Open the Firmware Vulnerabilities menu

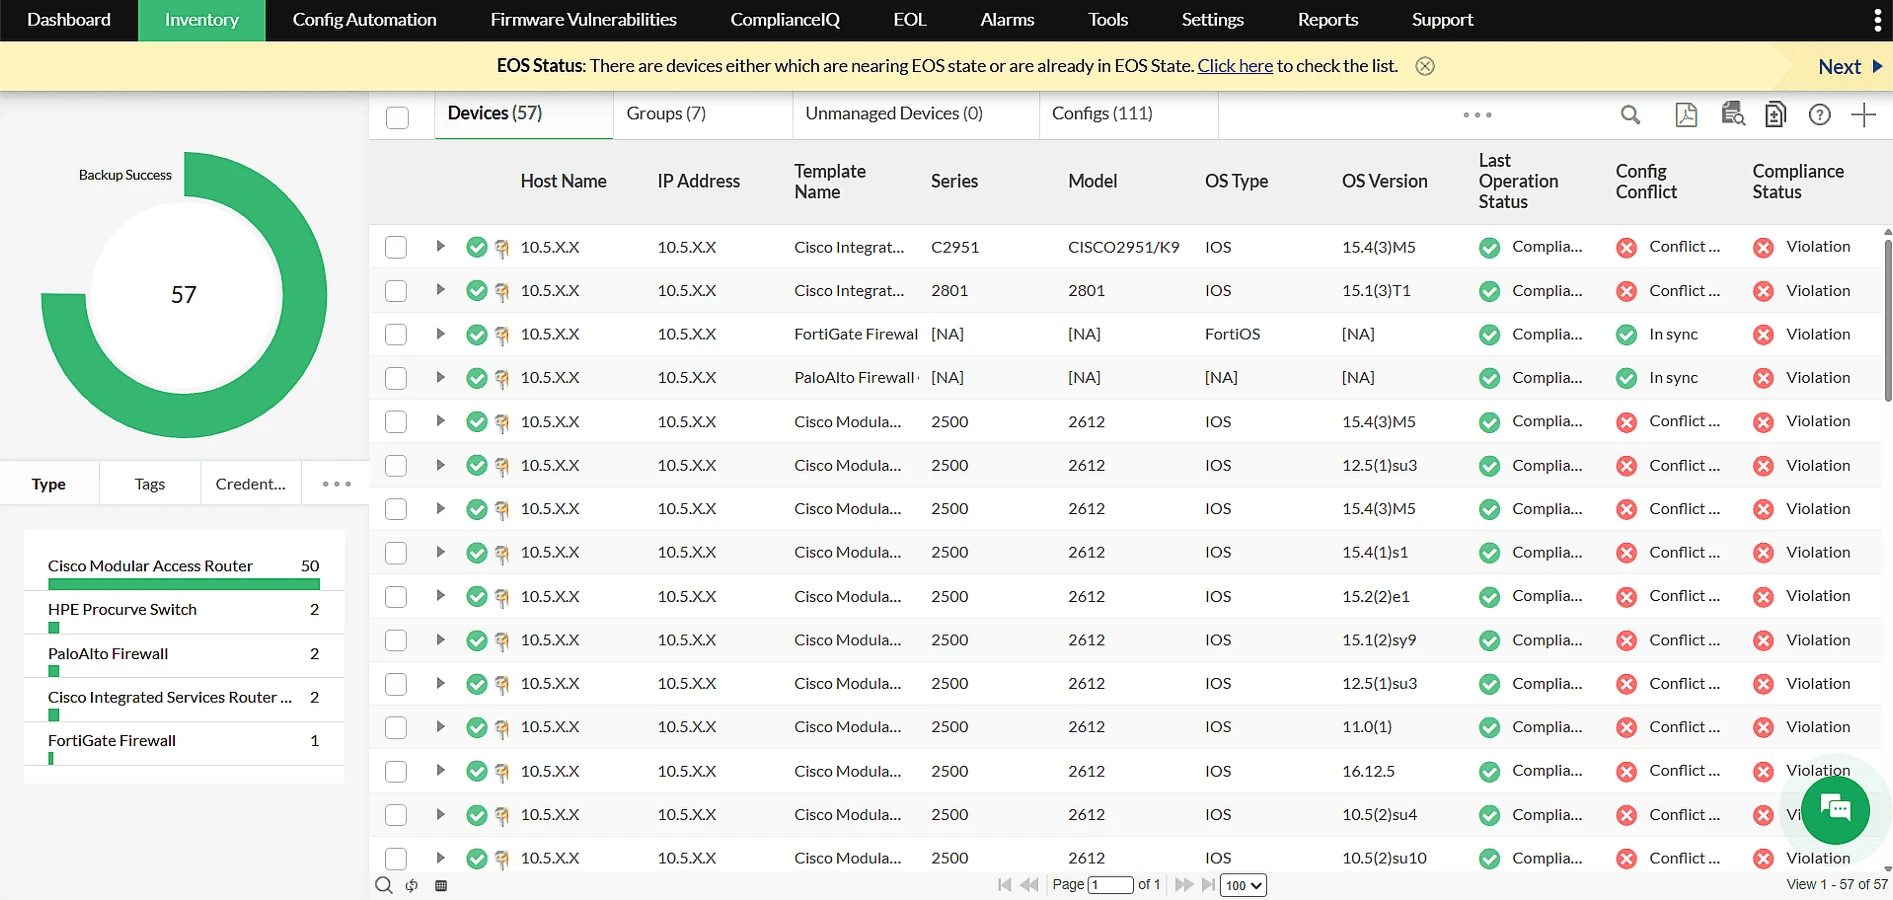tap(583, 19)
